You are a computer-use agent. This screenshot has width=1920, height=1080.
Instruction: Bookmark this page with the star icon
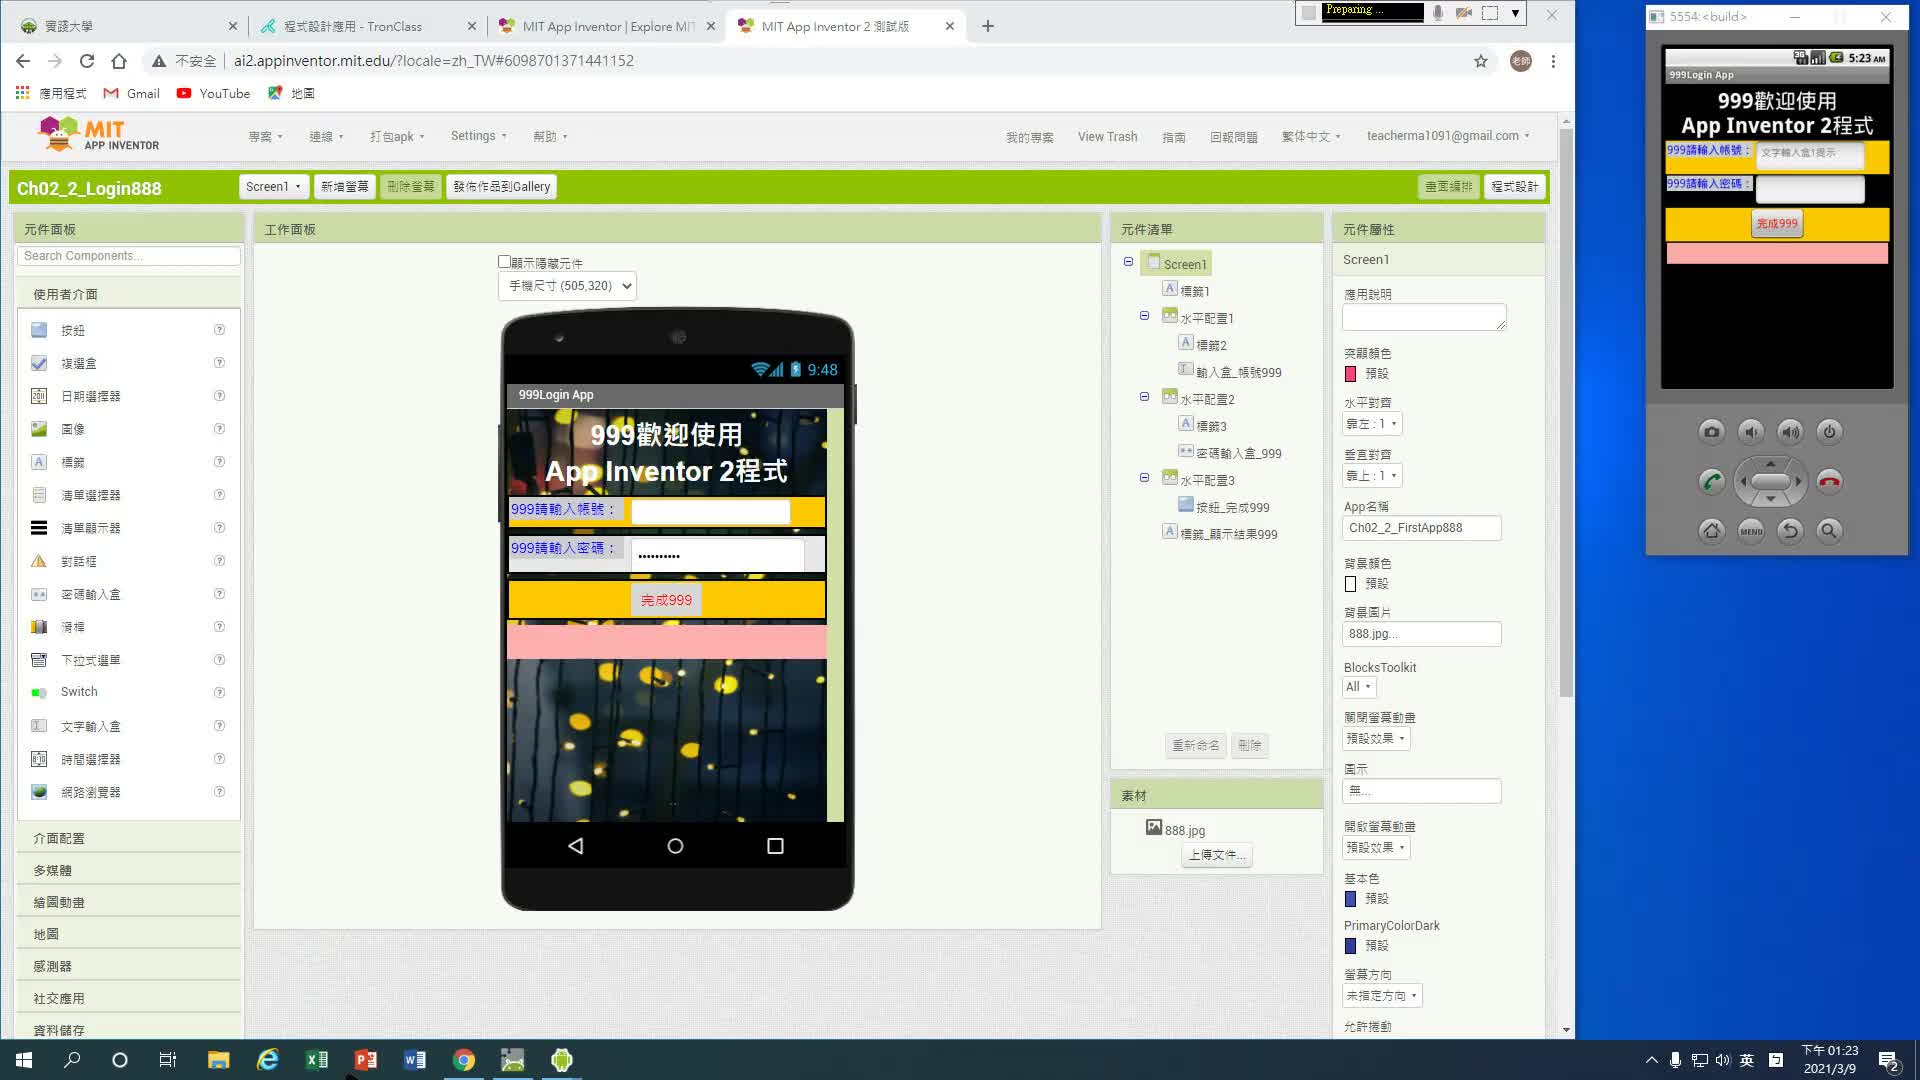[x=1480, y=61]
